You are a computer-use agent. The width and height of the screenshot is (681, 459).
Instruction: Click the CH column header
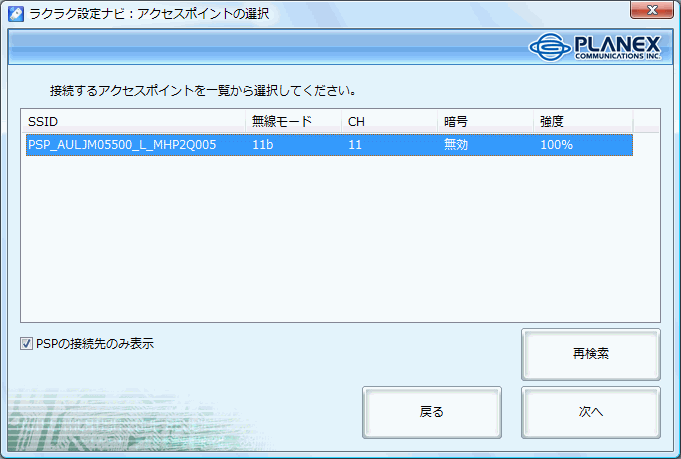[x=390, y=122]
